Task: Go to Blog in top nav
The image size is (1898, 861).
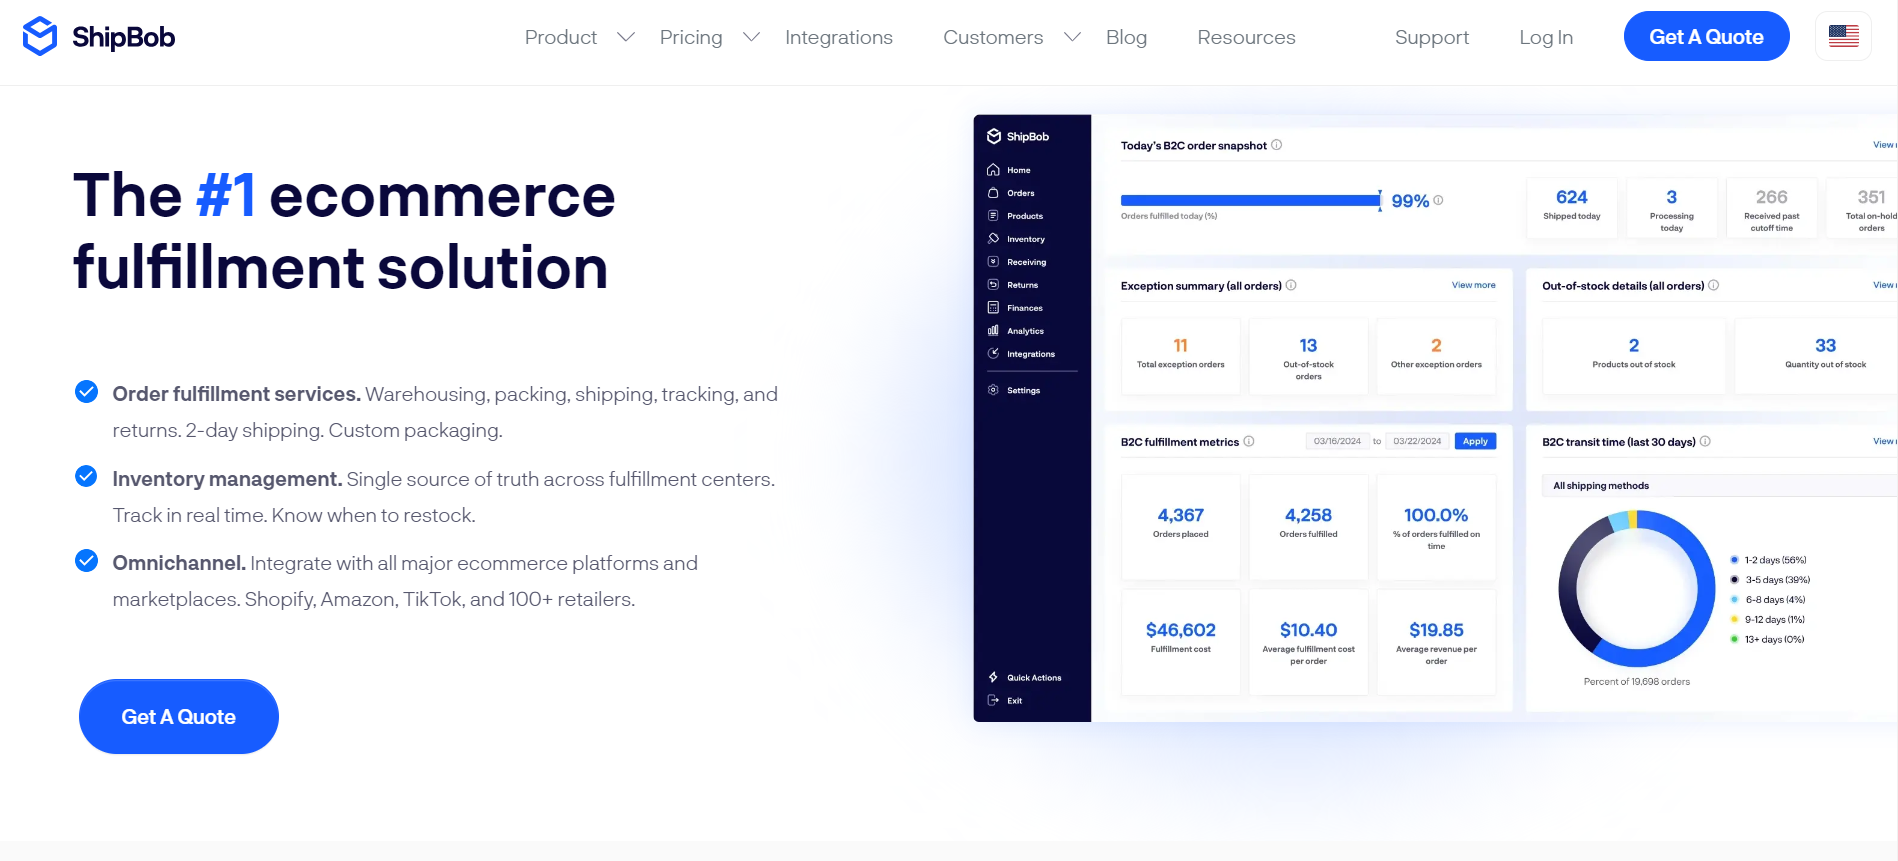Action: click(x=1126, y=37)
